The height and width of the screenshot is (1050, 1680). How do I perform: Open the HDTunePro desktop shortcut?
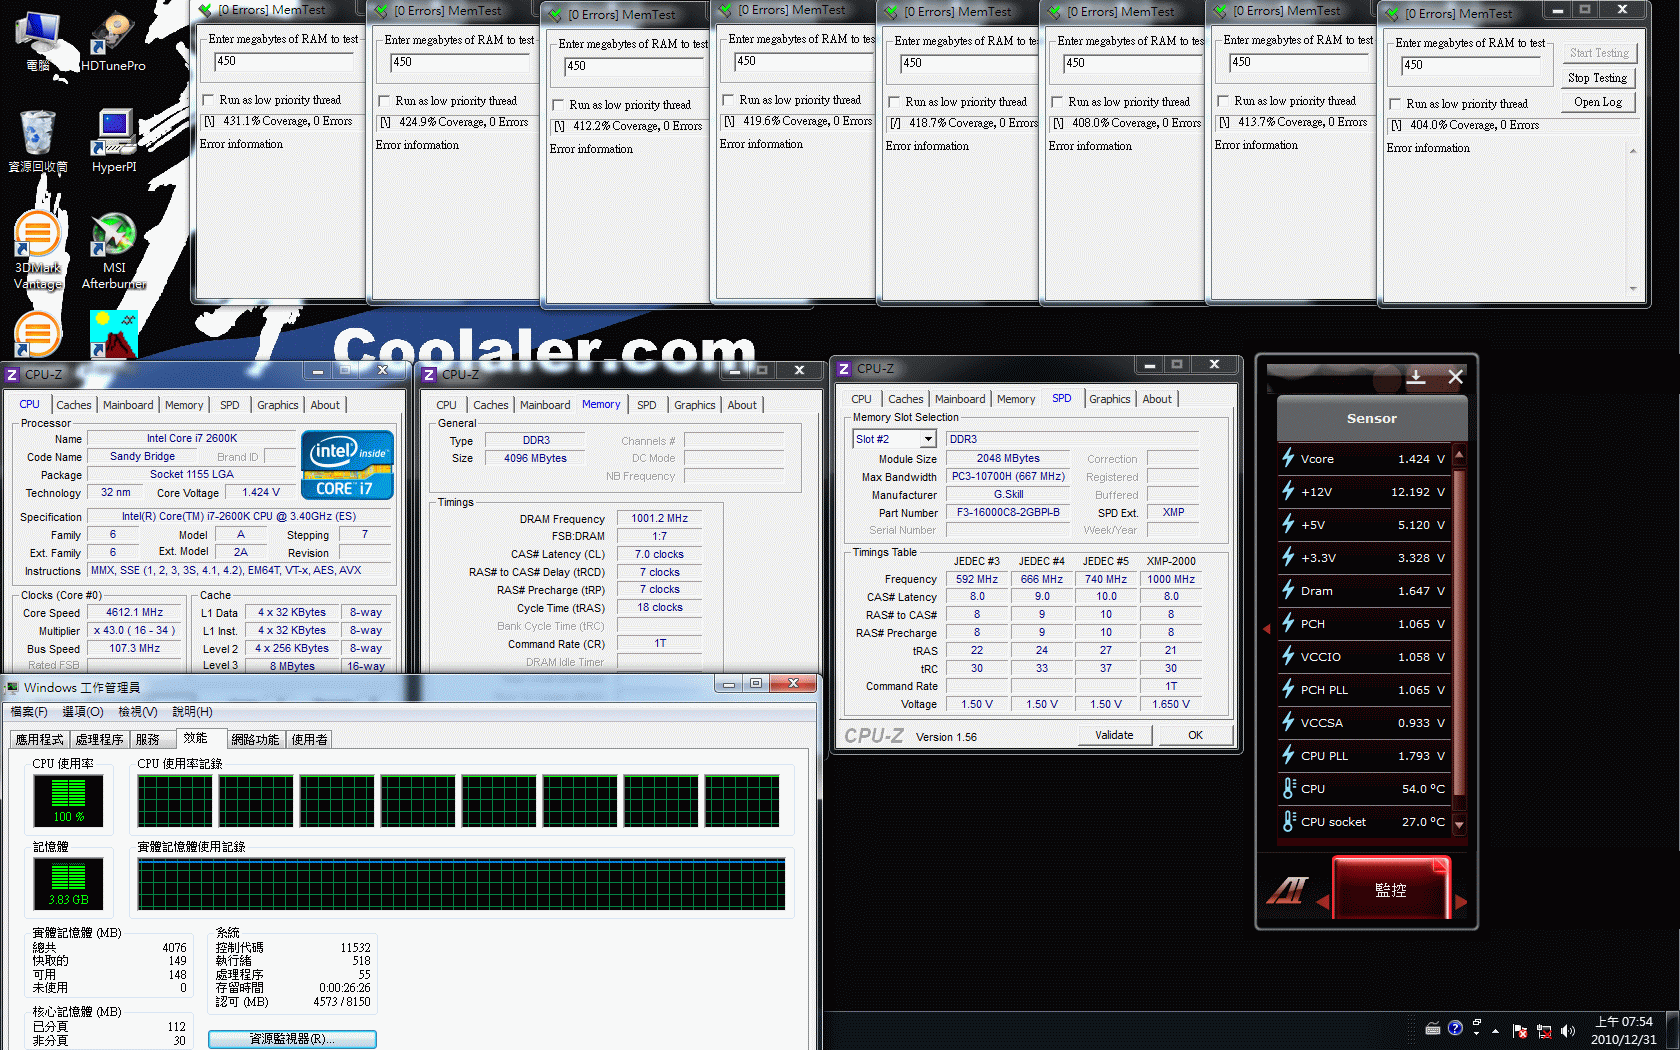tap(113, 42)
